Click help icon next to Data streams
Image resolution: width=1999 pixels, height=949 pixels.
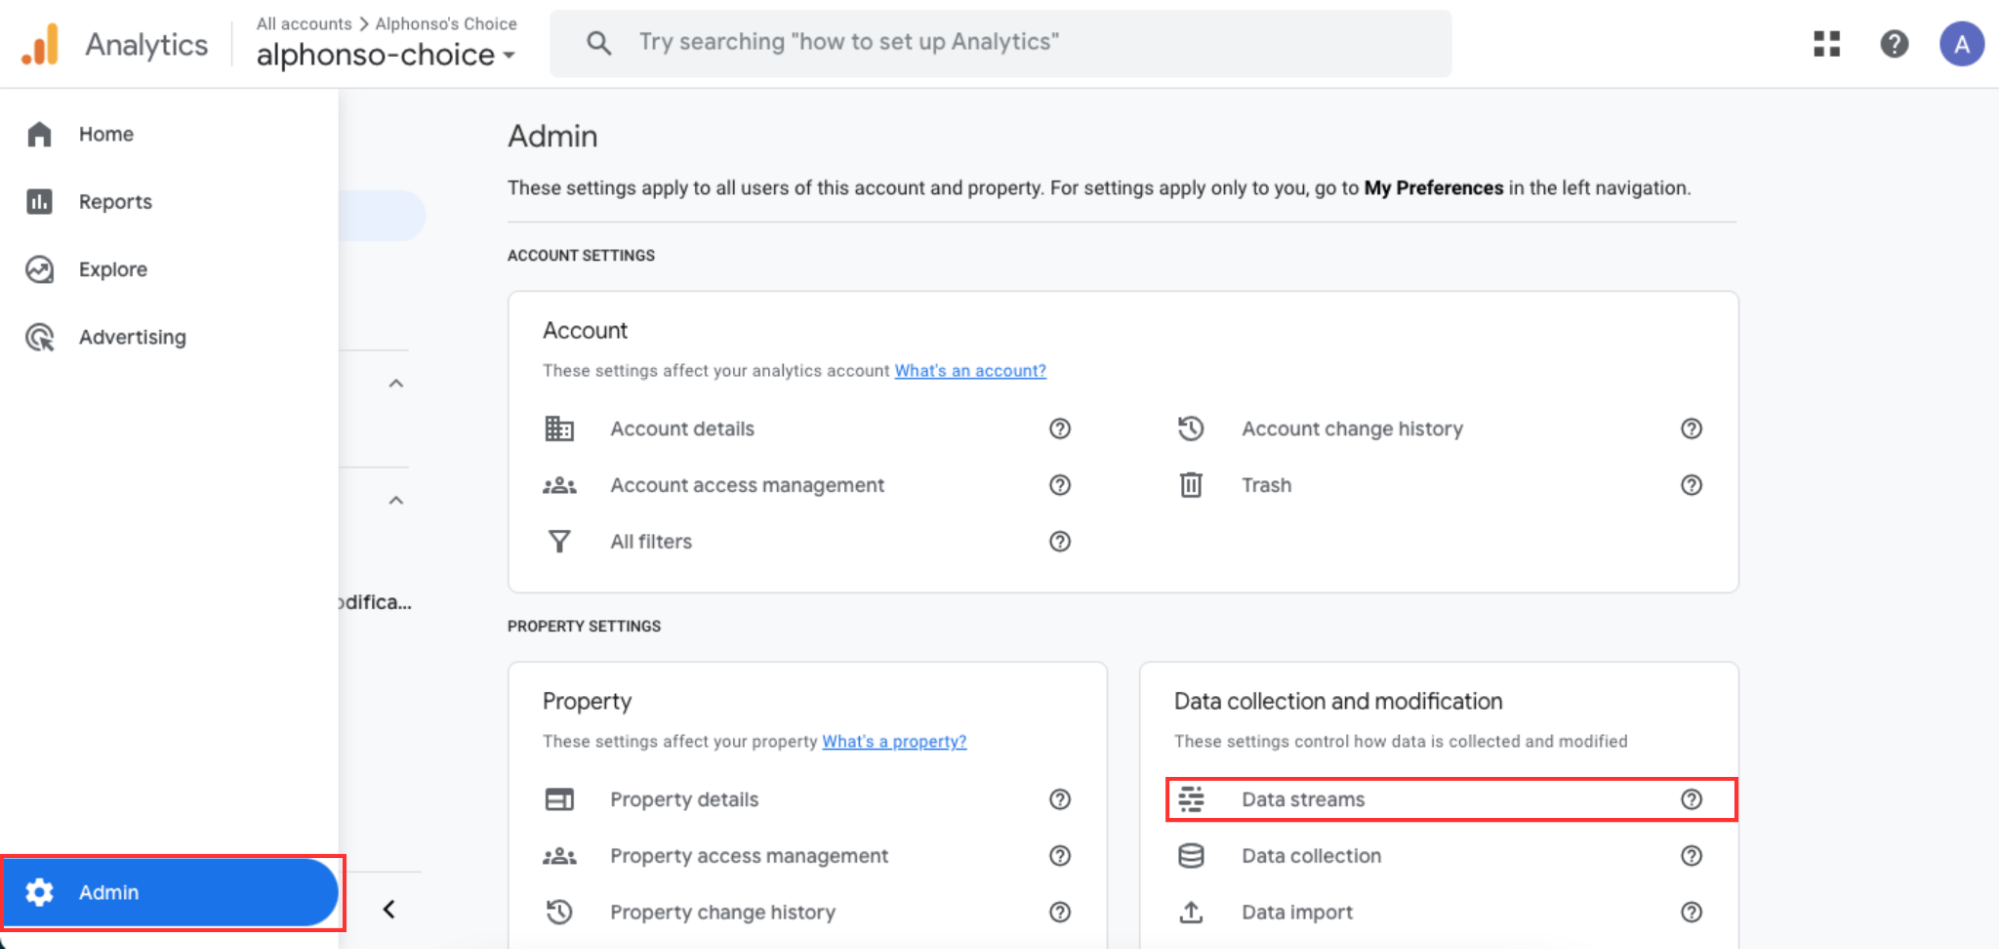pos(1691,799)
